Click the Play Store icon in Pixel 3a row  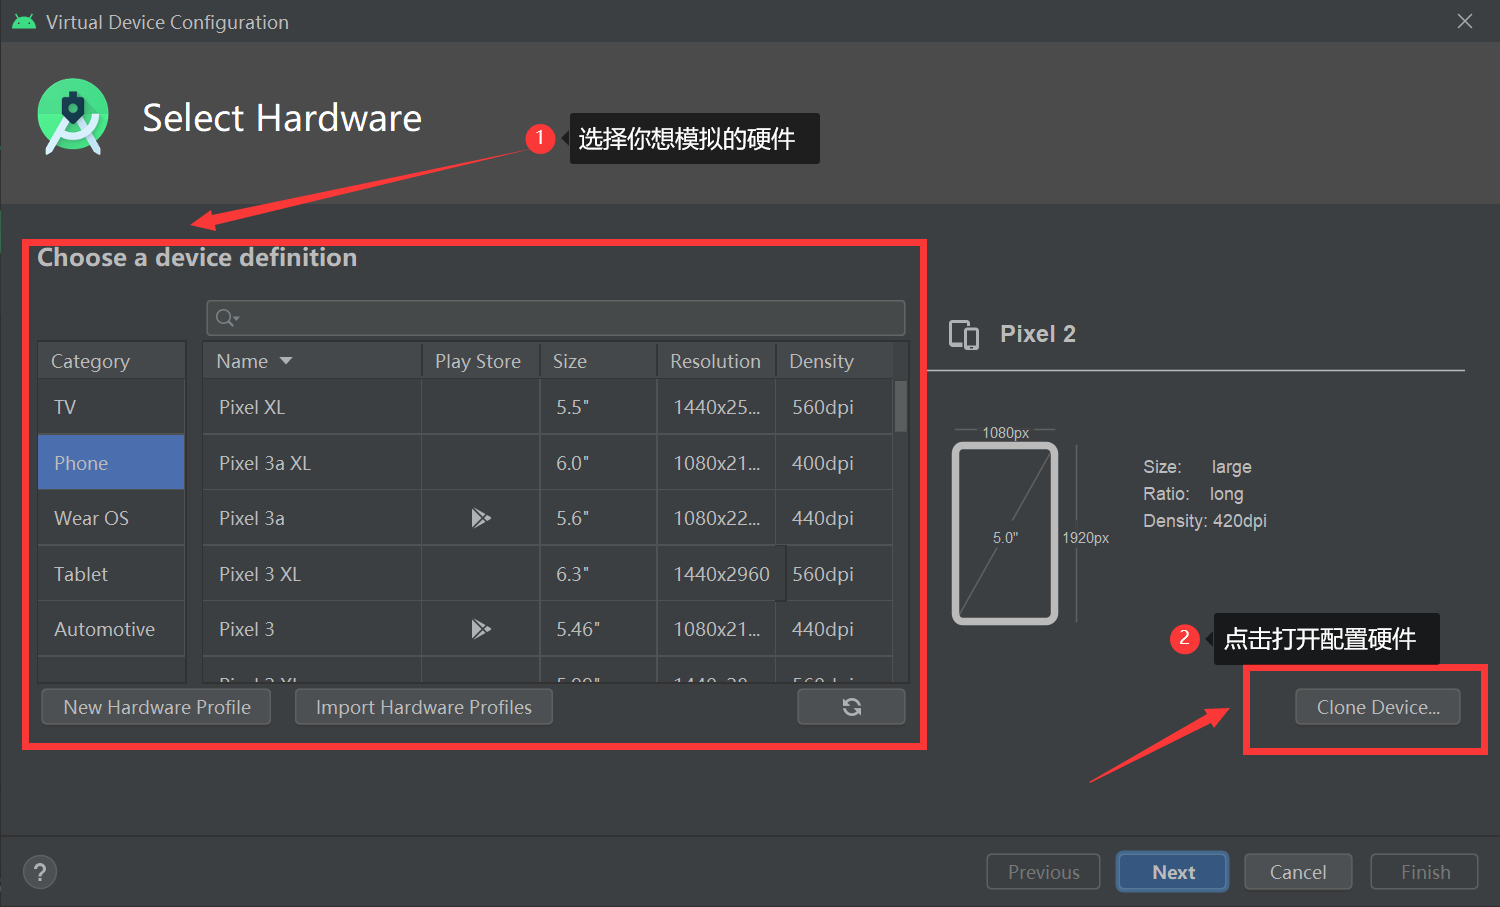coord(481,518)
